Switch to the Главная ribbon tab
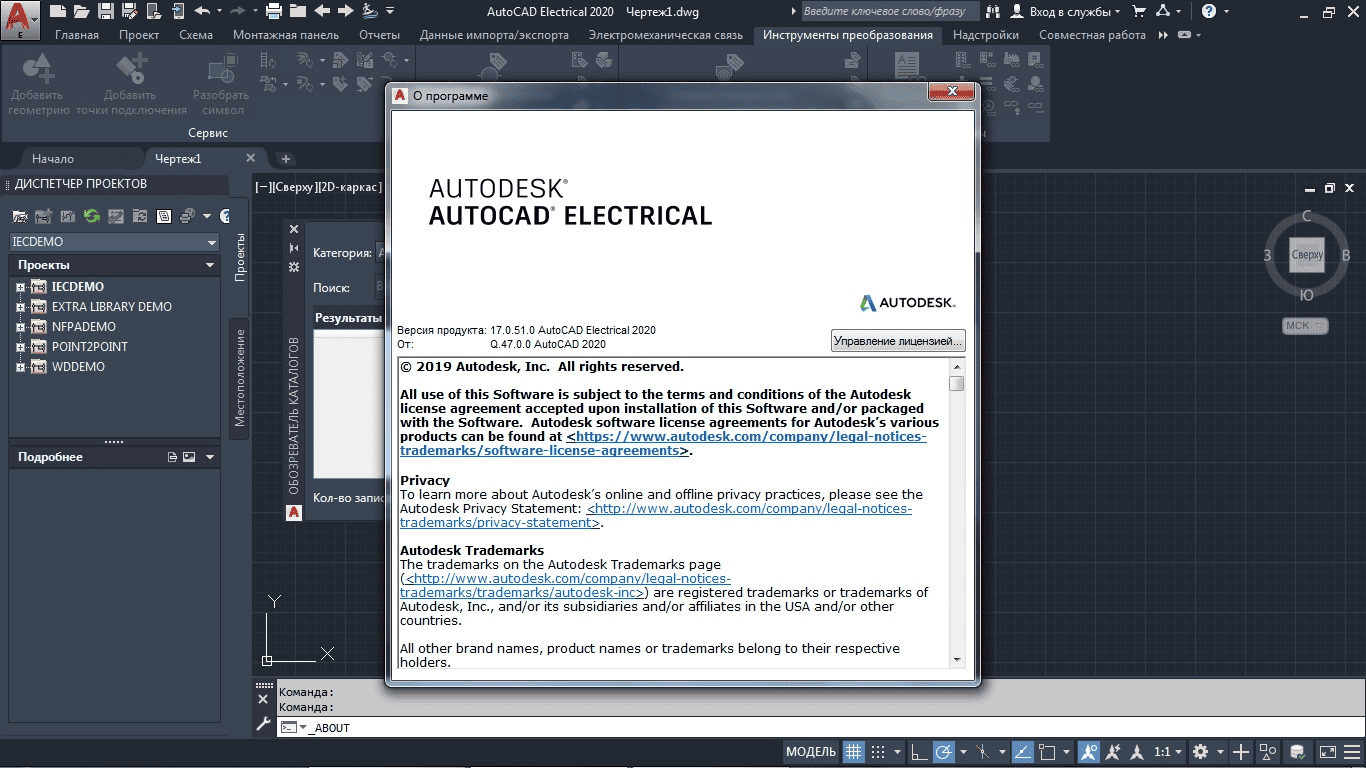 tap(77, 35)
